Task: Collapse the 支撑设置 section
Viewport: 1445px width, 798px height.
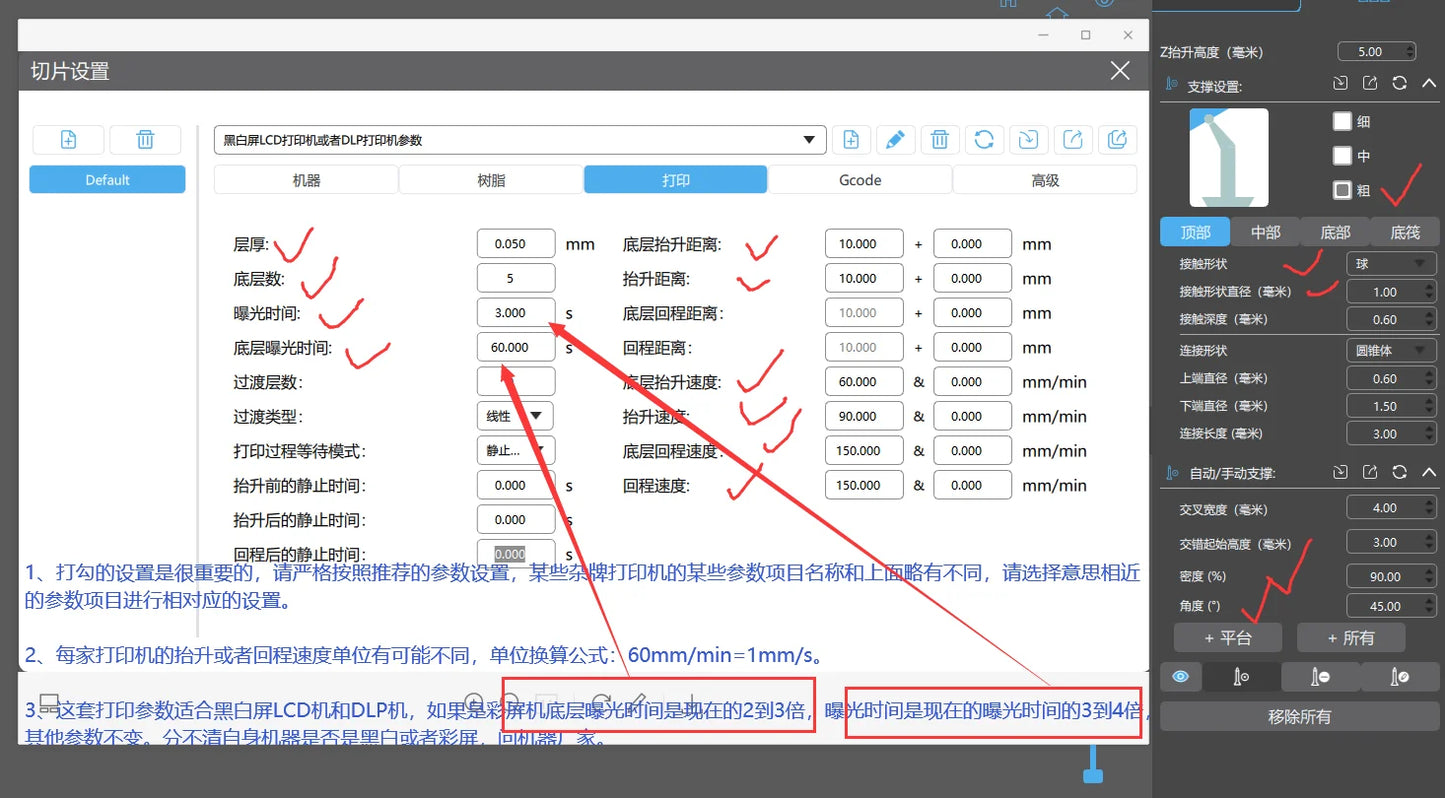Action: 1429,83
